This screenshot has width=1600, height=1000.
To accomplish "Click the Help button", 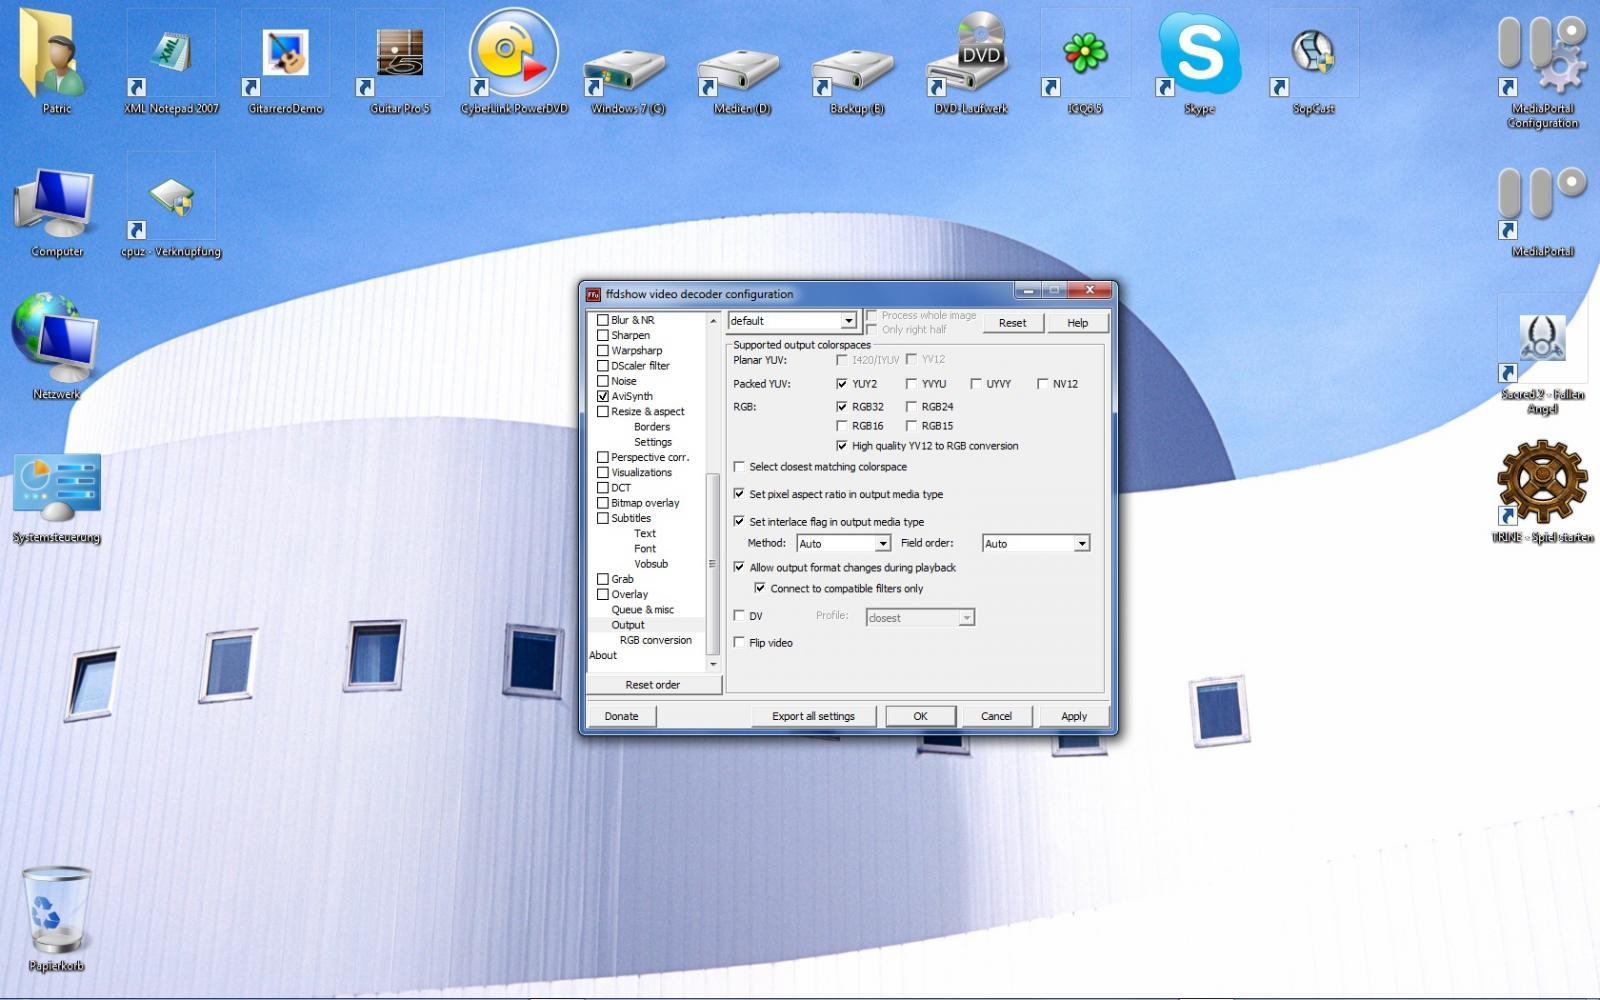I will [x=1077, y=323].
